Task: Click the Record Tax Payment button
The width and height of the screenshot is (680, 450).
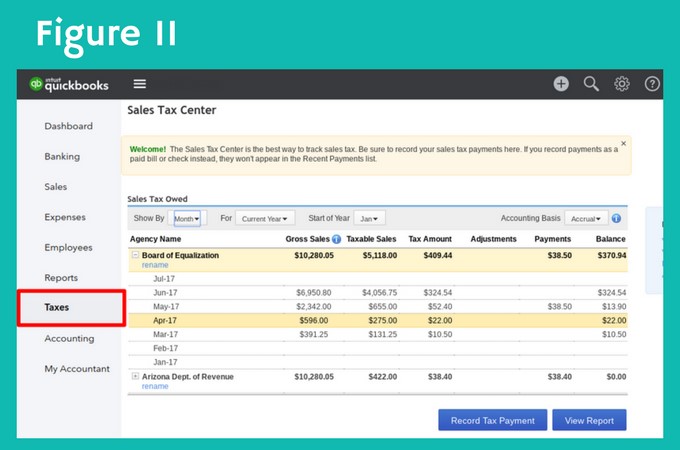Action: 493,420
